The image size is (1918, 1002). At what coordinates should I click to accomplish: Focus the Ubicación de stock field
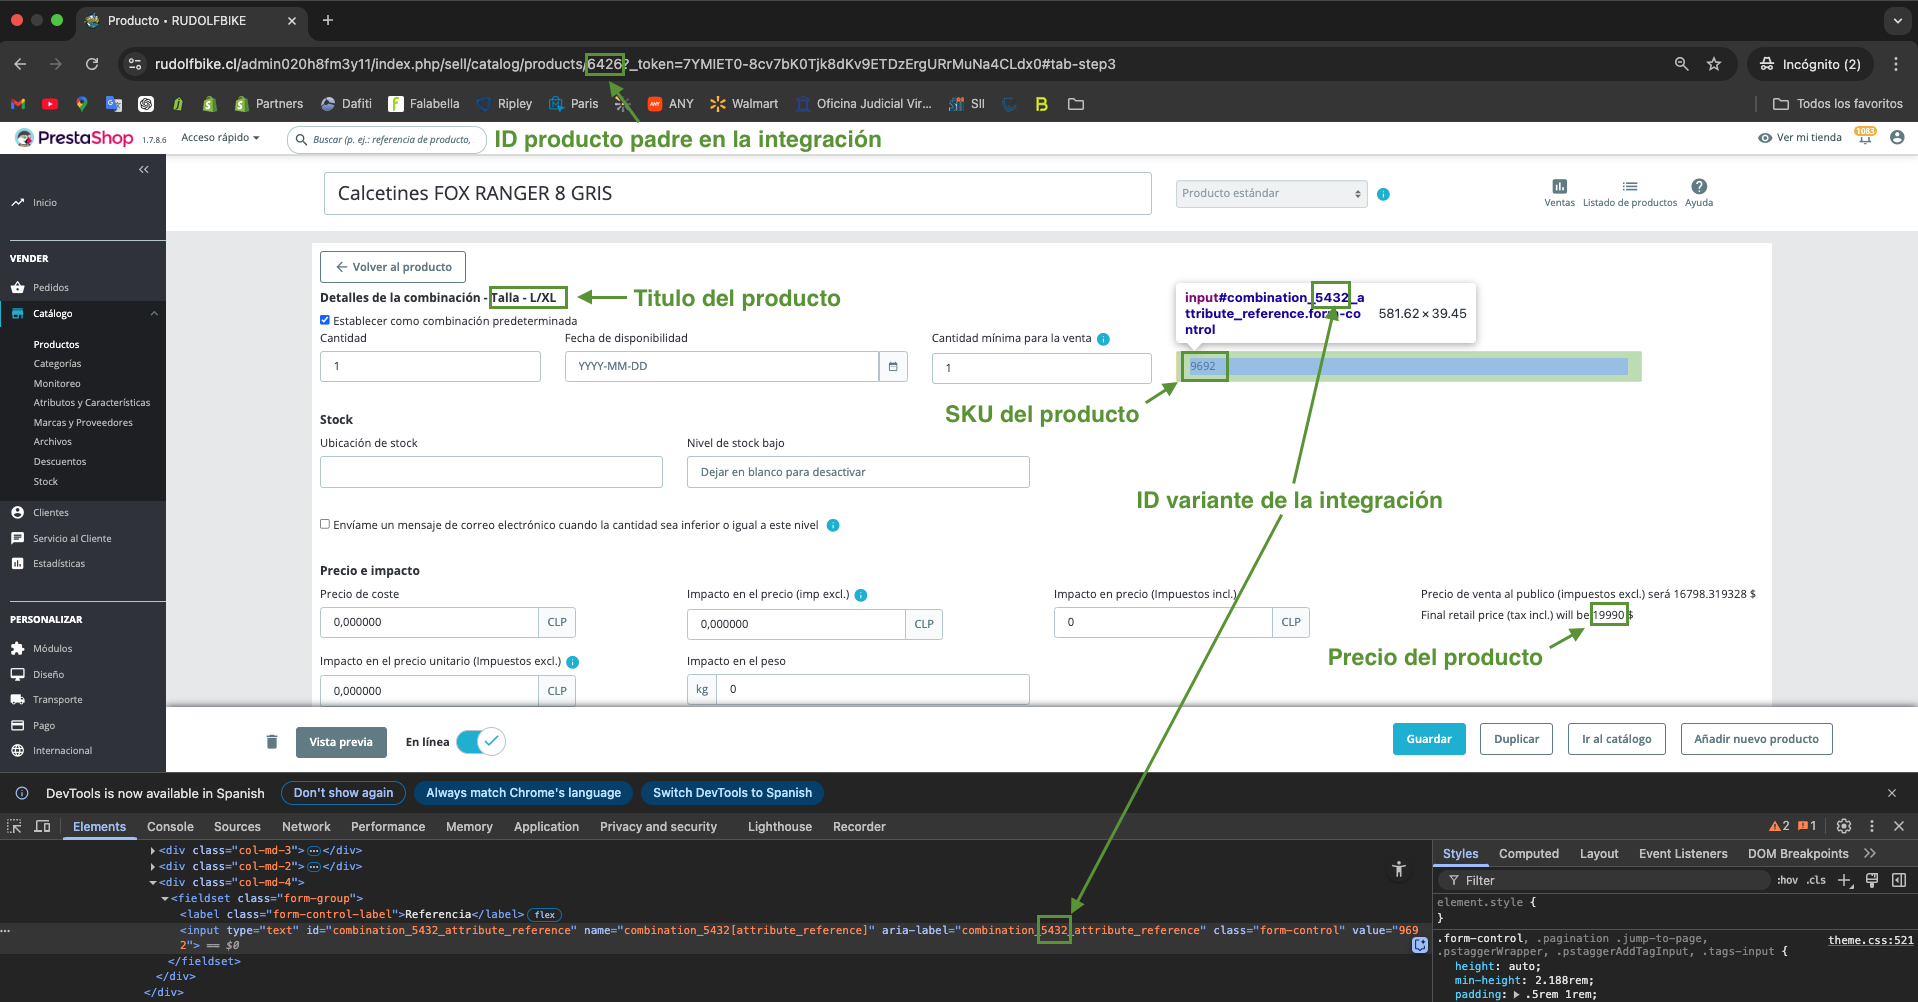tap(491, 472)
